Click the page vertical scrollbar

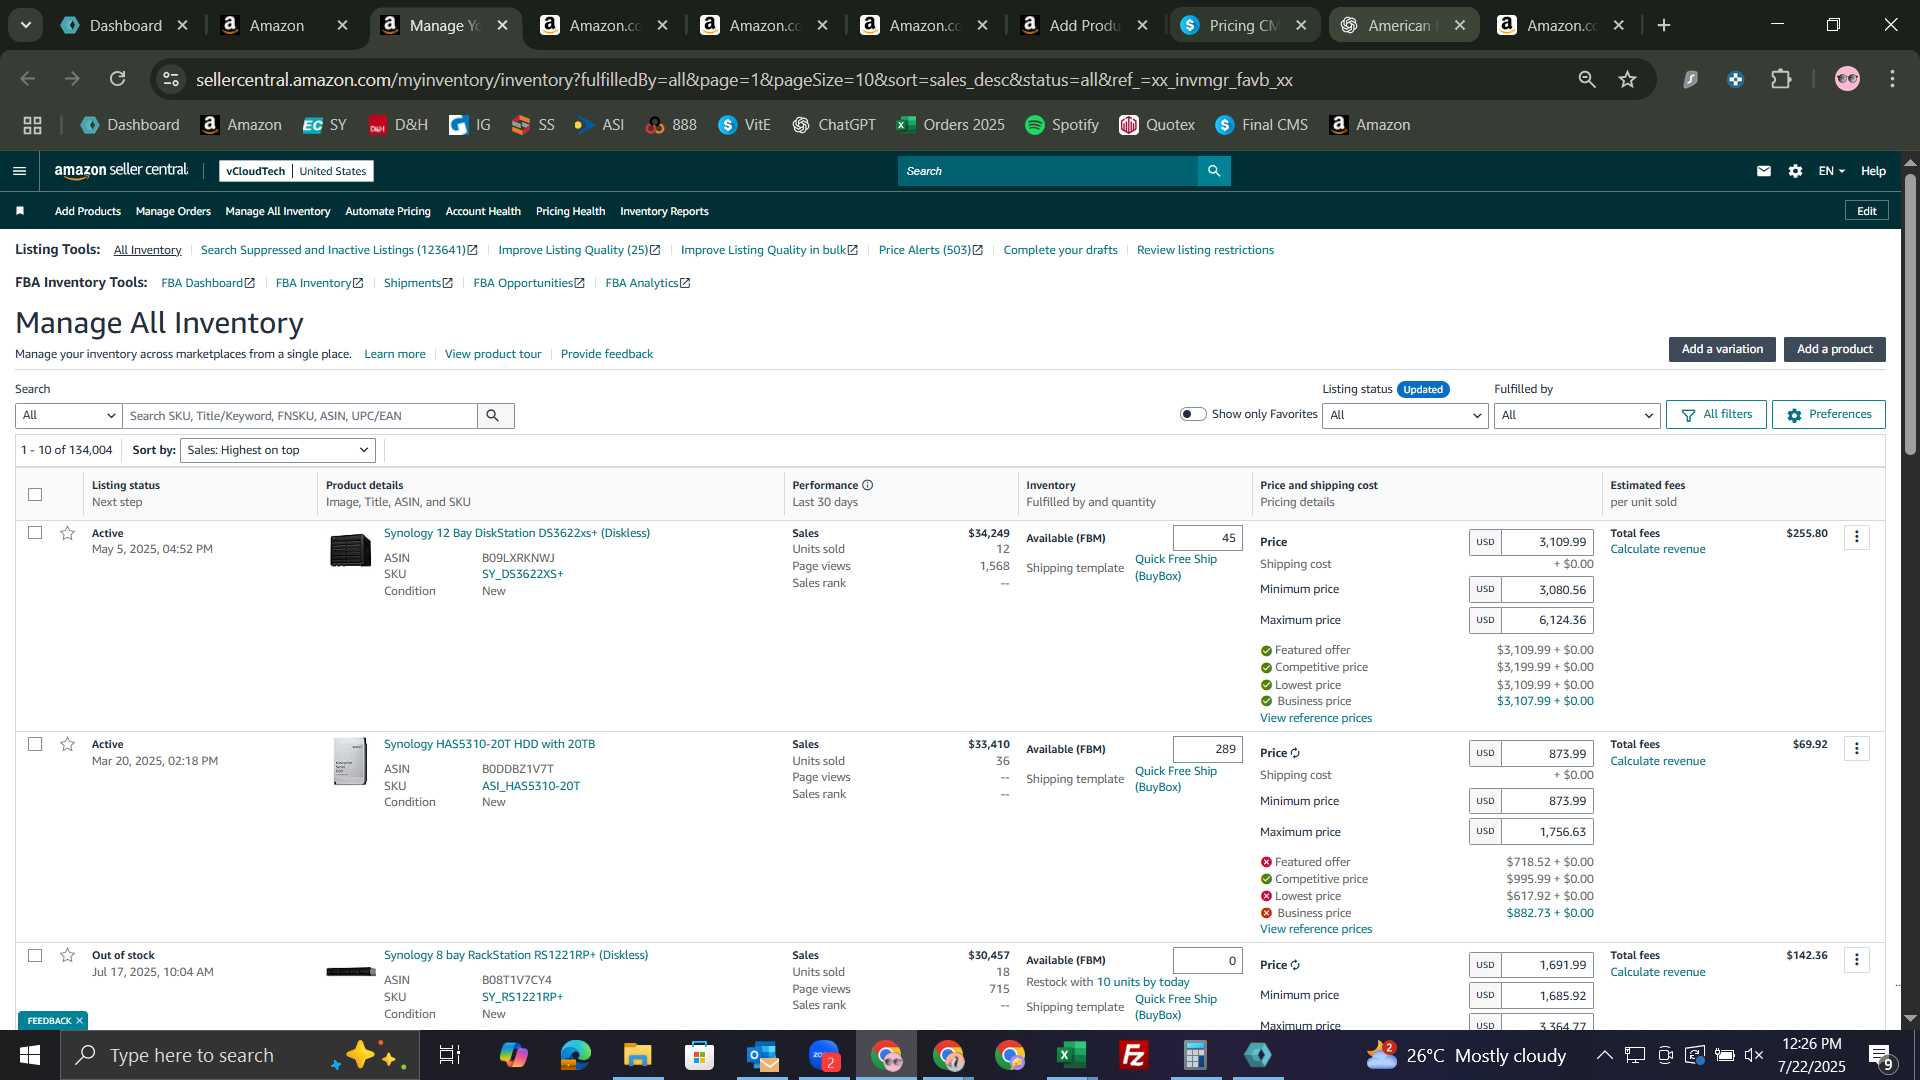tap(1910, 315)
